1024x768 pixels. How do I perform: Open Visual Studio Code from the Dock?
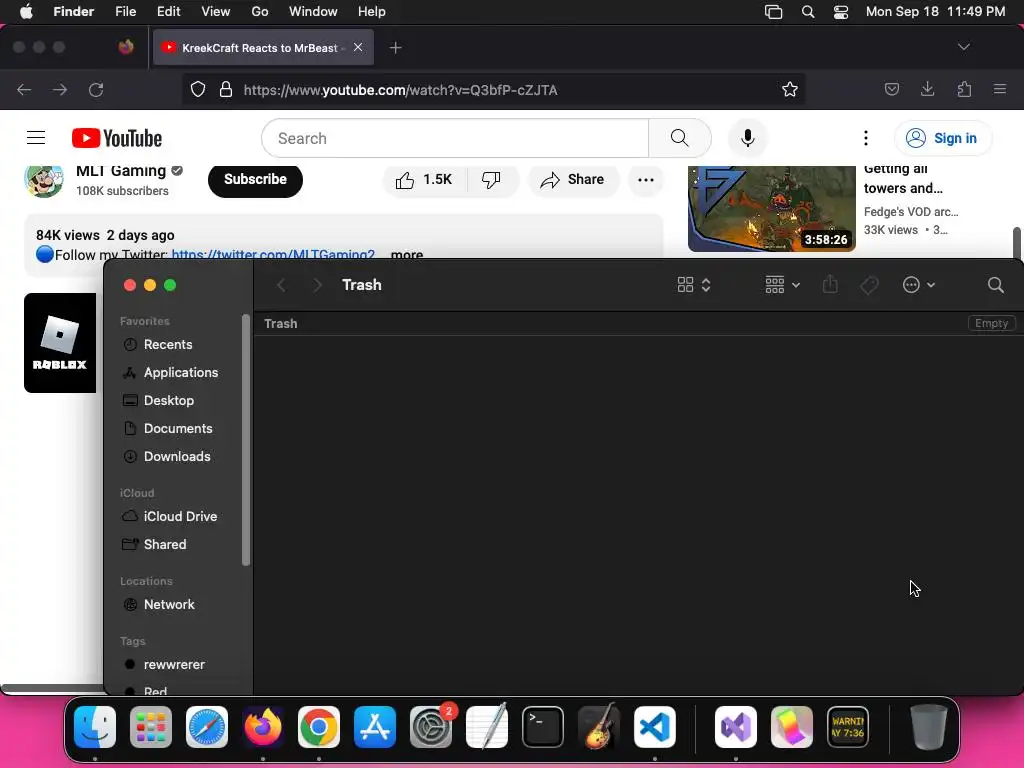[654, 727]
